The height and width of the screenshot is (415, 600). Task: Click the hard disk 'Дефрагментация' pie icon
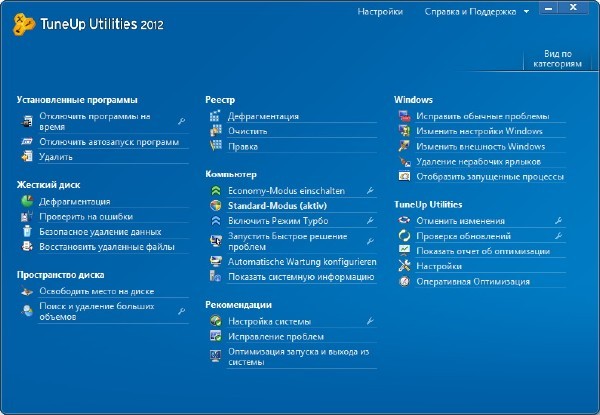(x=27, y=201)
